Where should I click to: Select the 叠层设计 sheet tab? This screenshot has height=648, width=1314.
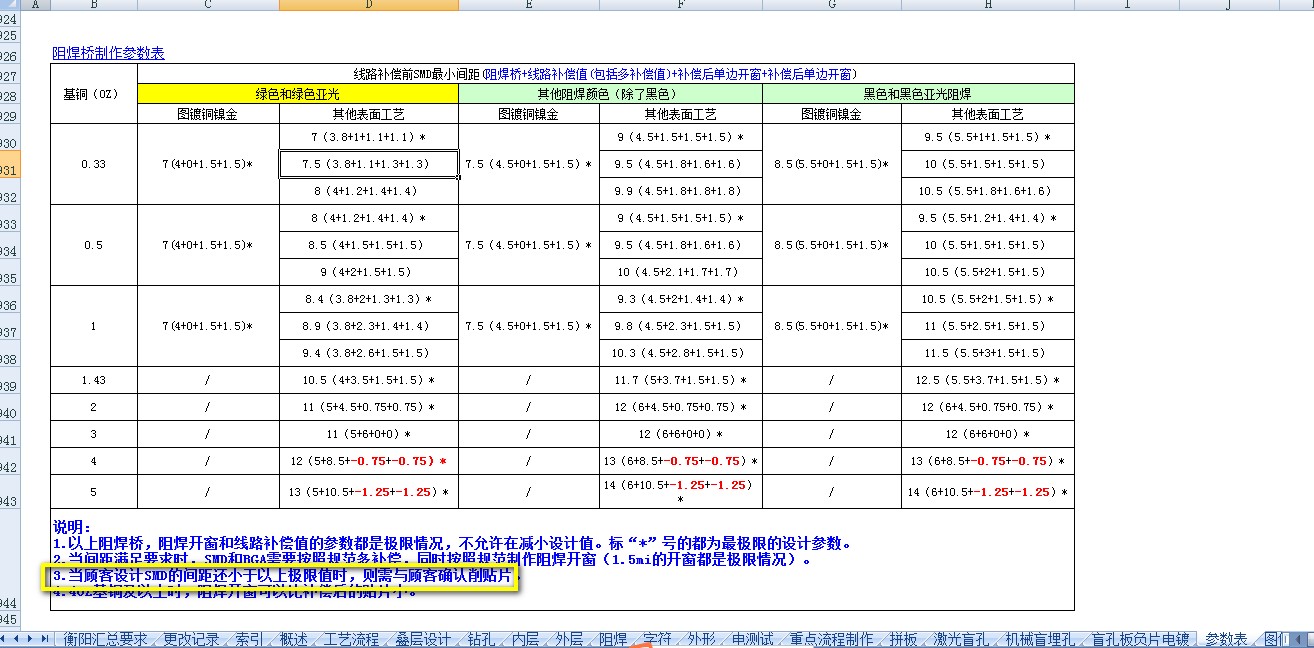423,639
